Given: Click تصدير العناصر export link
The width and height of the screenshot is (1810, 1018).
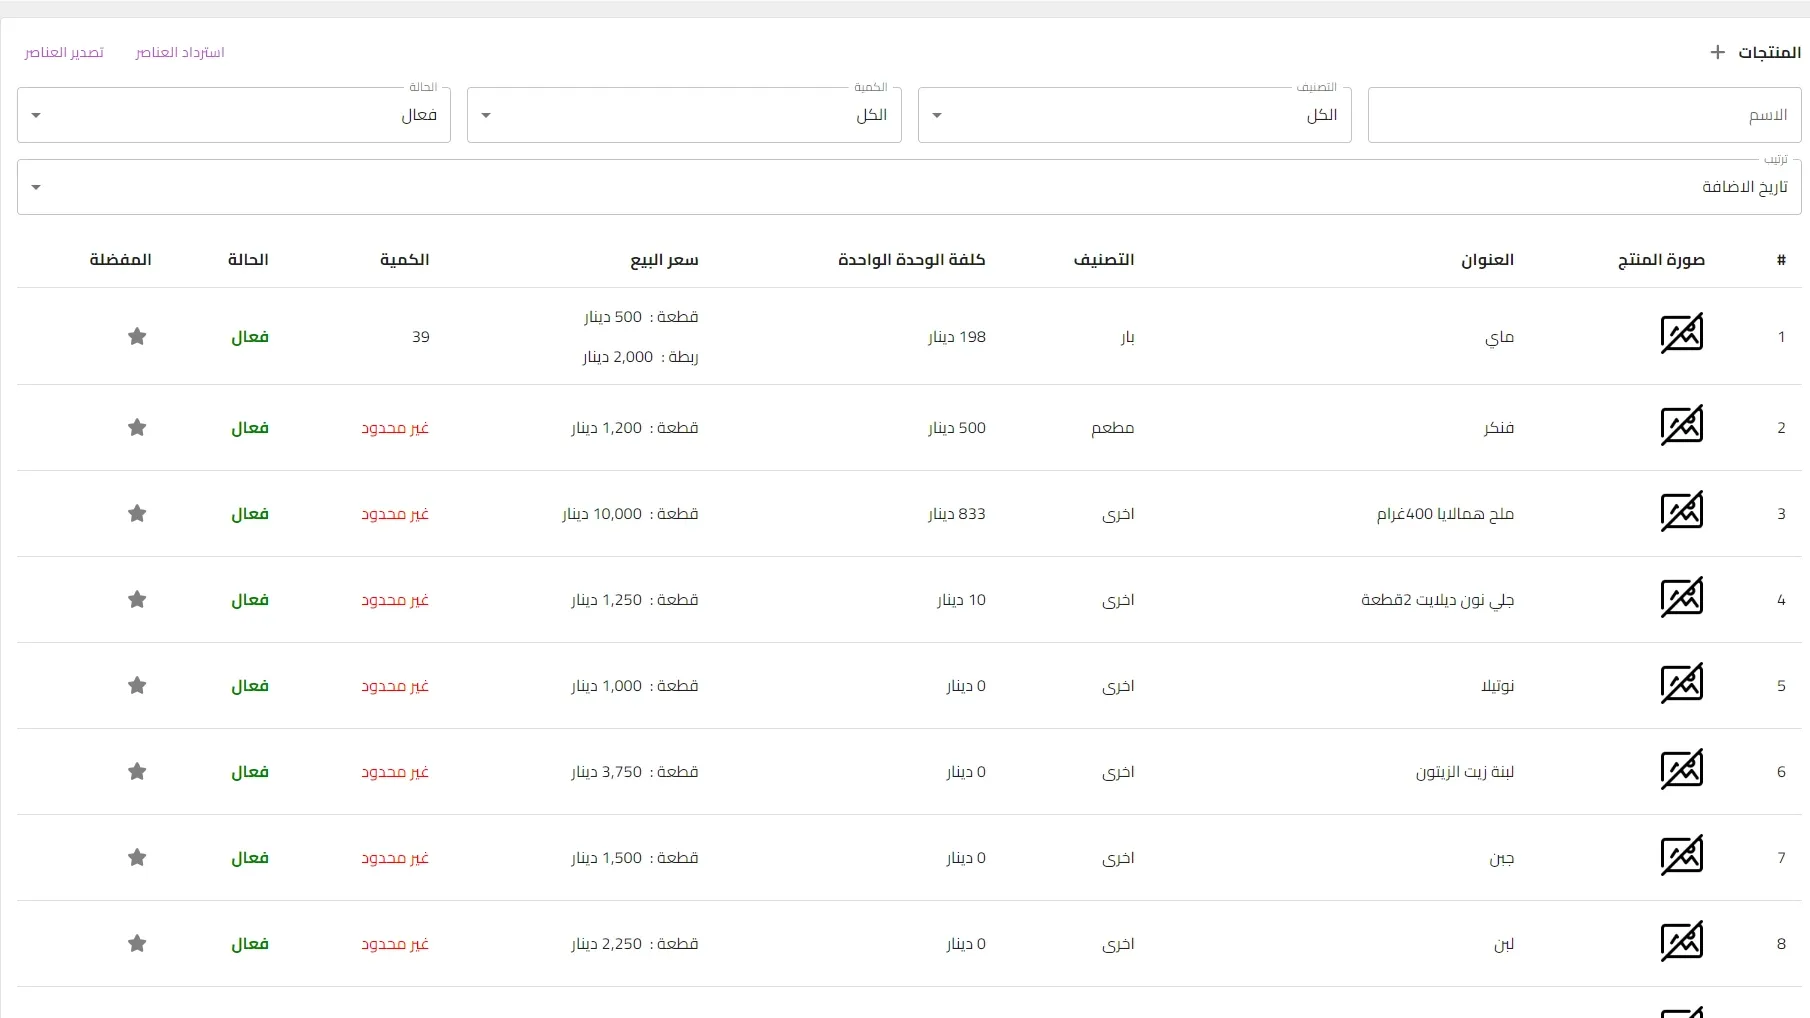Looking at the screenshot, I should point(64,52).
